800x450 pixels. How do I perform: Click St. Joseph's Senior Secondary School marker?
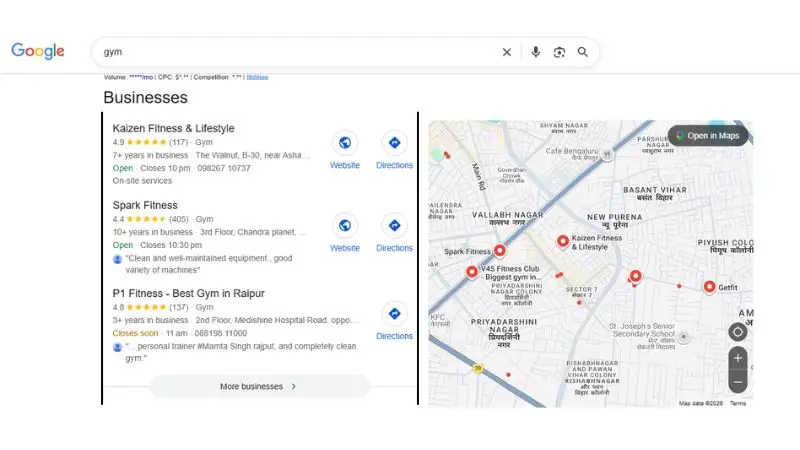[684, 337]
